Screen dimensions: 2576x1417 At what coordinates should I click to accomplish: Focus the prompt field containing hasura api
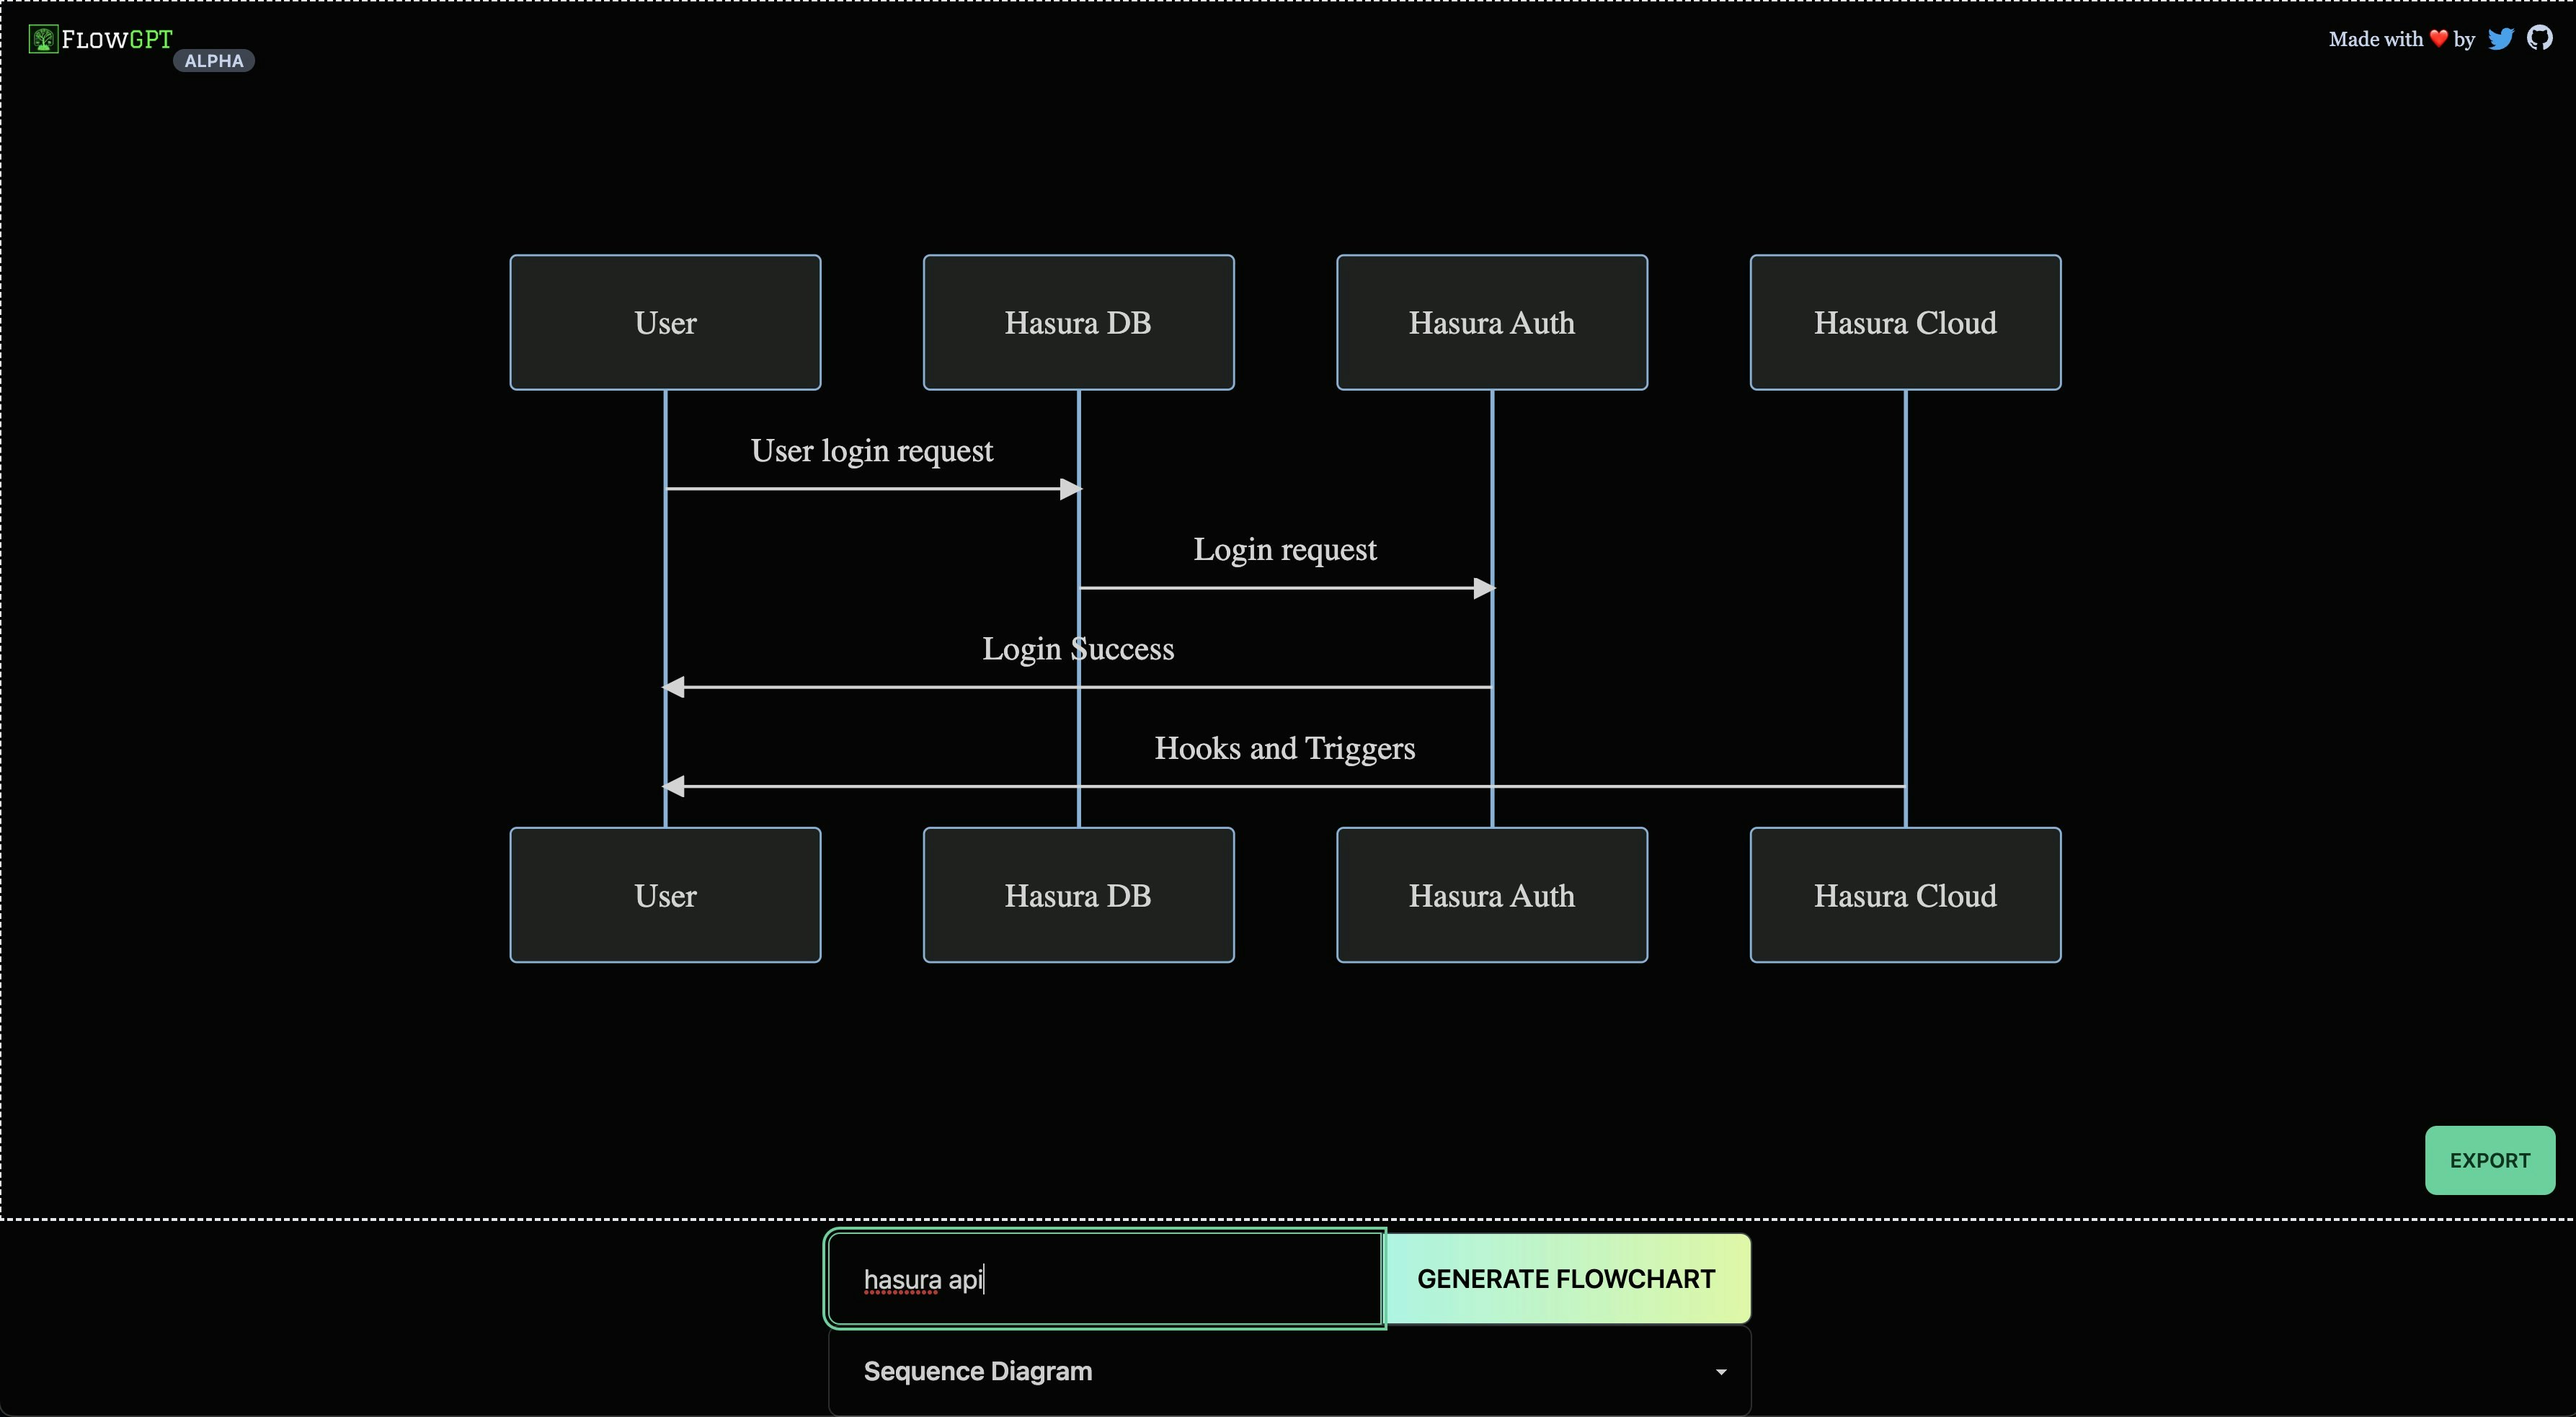1105,1279
